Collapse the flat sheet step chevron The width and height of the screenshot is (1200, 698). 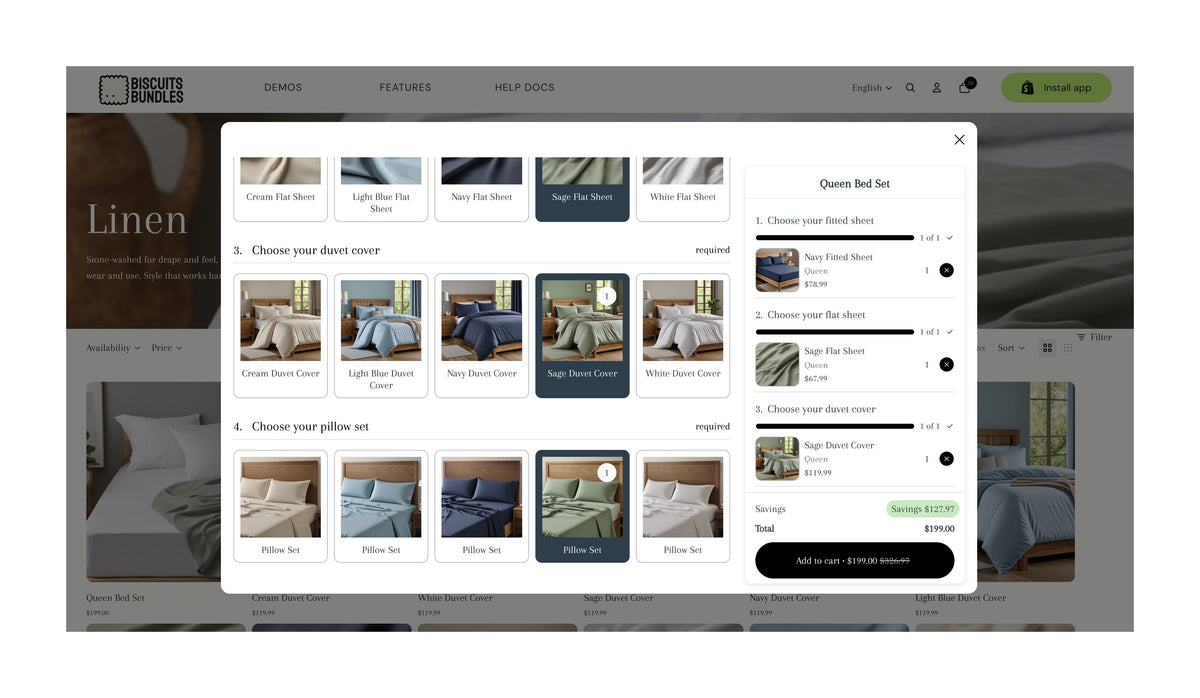949,332
